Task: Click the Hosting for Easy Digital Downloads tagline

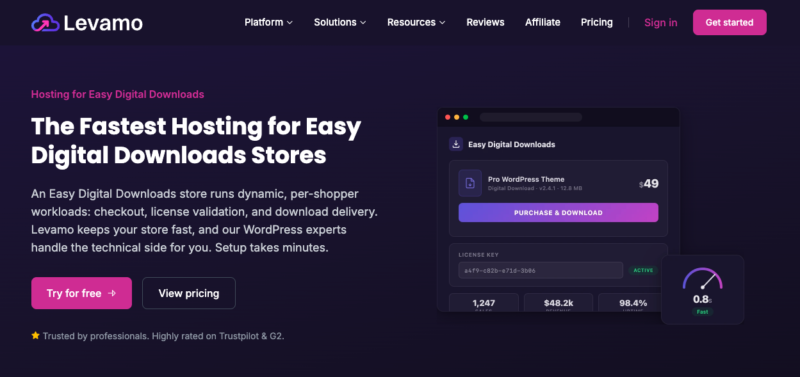Action: pyautogui.click(x=117, y=94)
